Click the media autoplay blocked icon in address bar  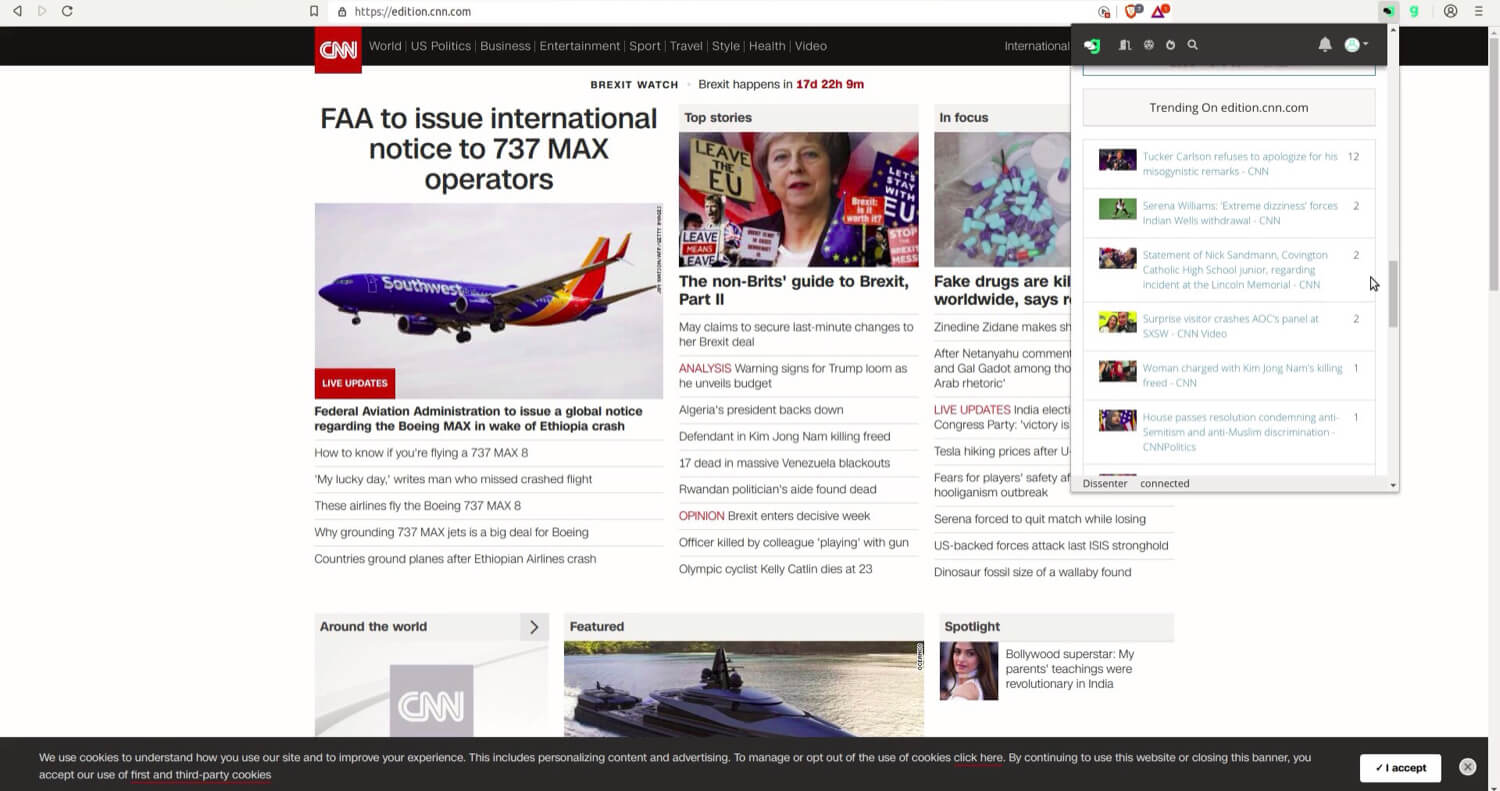pyautogui.click(x=1104, y=12)
